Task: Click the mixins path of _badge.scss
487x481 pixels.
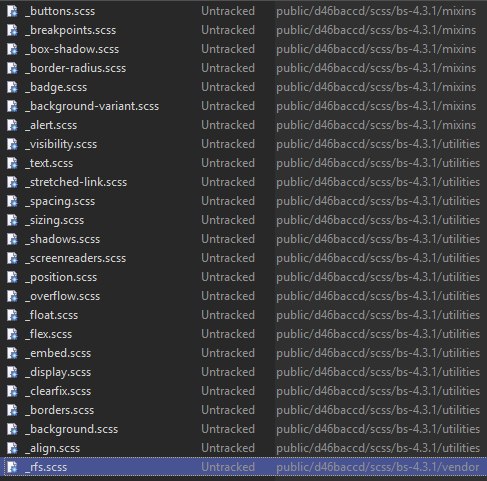Action: pos(376,87)
